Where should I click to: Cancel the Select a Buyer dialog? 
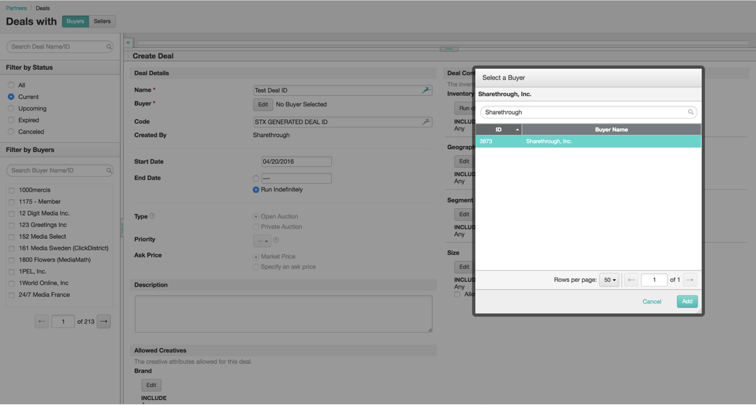[652, 301]
